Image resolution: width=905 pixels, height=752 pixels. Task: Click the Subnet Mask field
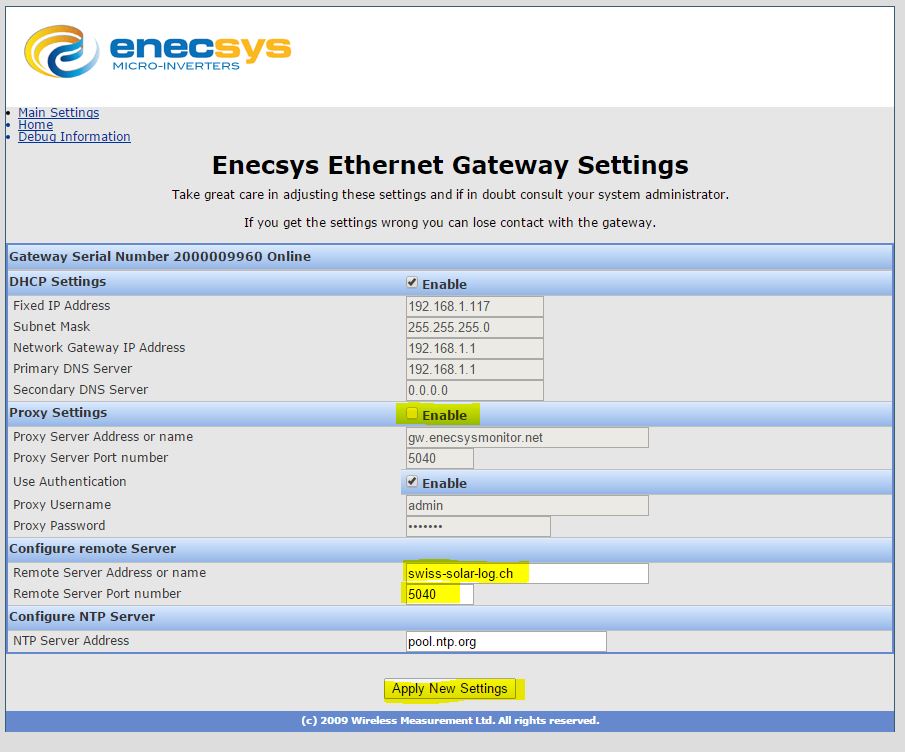pyautogui.click(x=474, y=327)
